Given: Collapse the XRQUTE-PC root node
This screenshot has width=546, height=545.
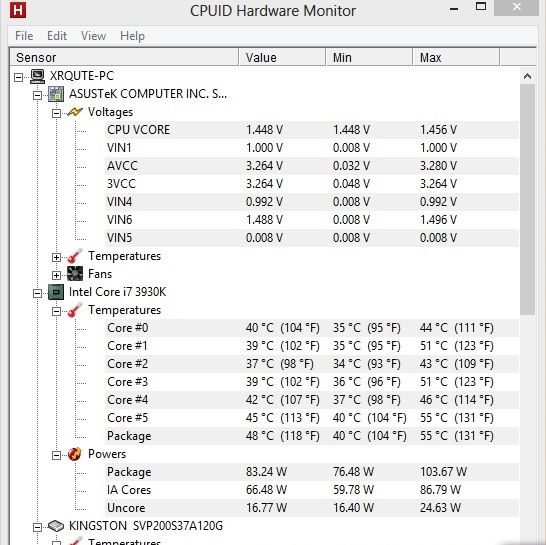Looking at the screenshot, I should point(18,77).
